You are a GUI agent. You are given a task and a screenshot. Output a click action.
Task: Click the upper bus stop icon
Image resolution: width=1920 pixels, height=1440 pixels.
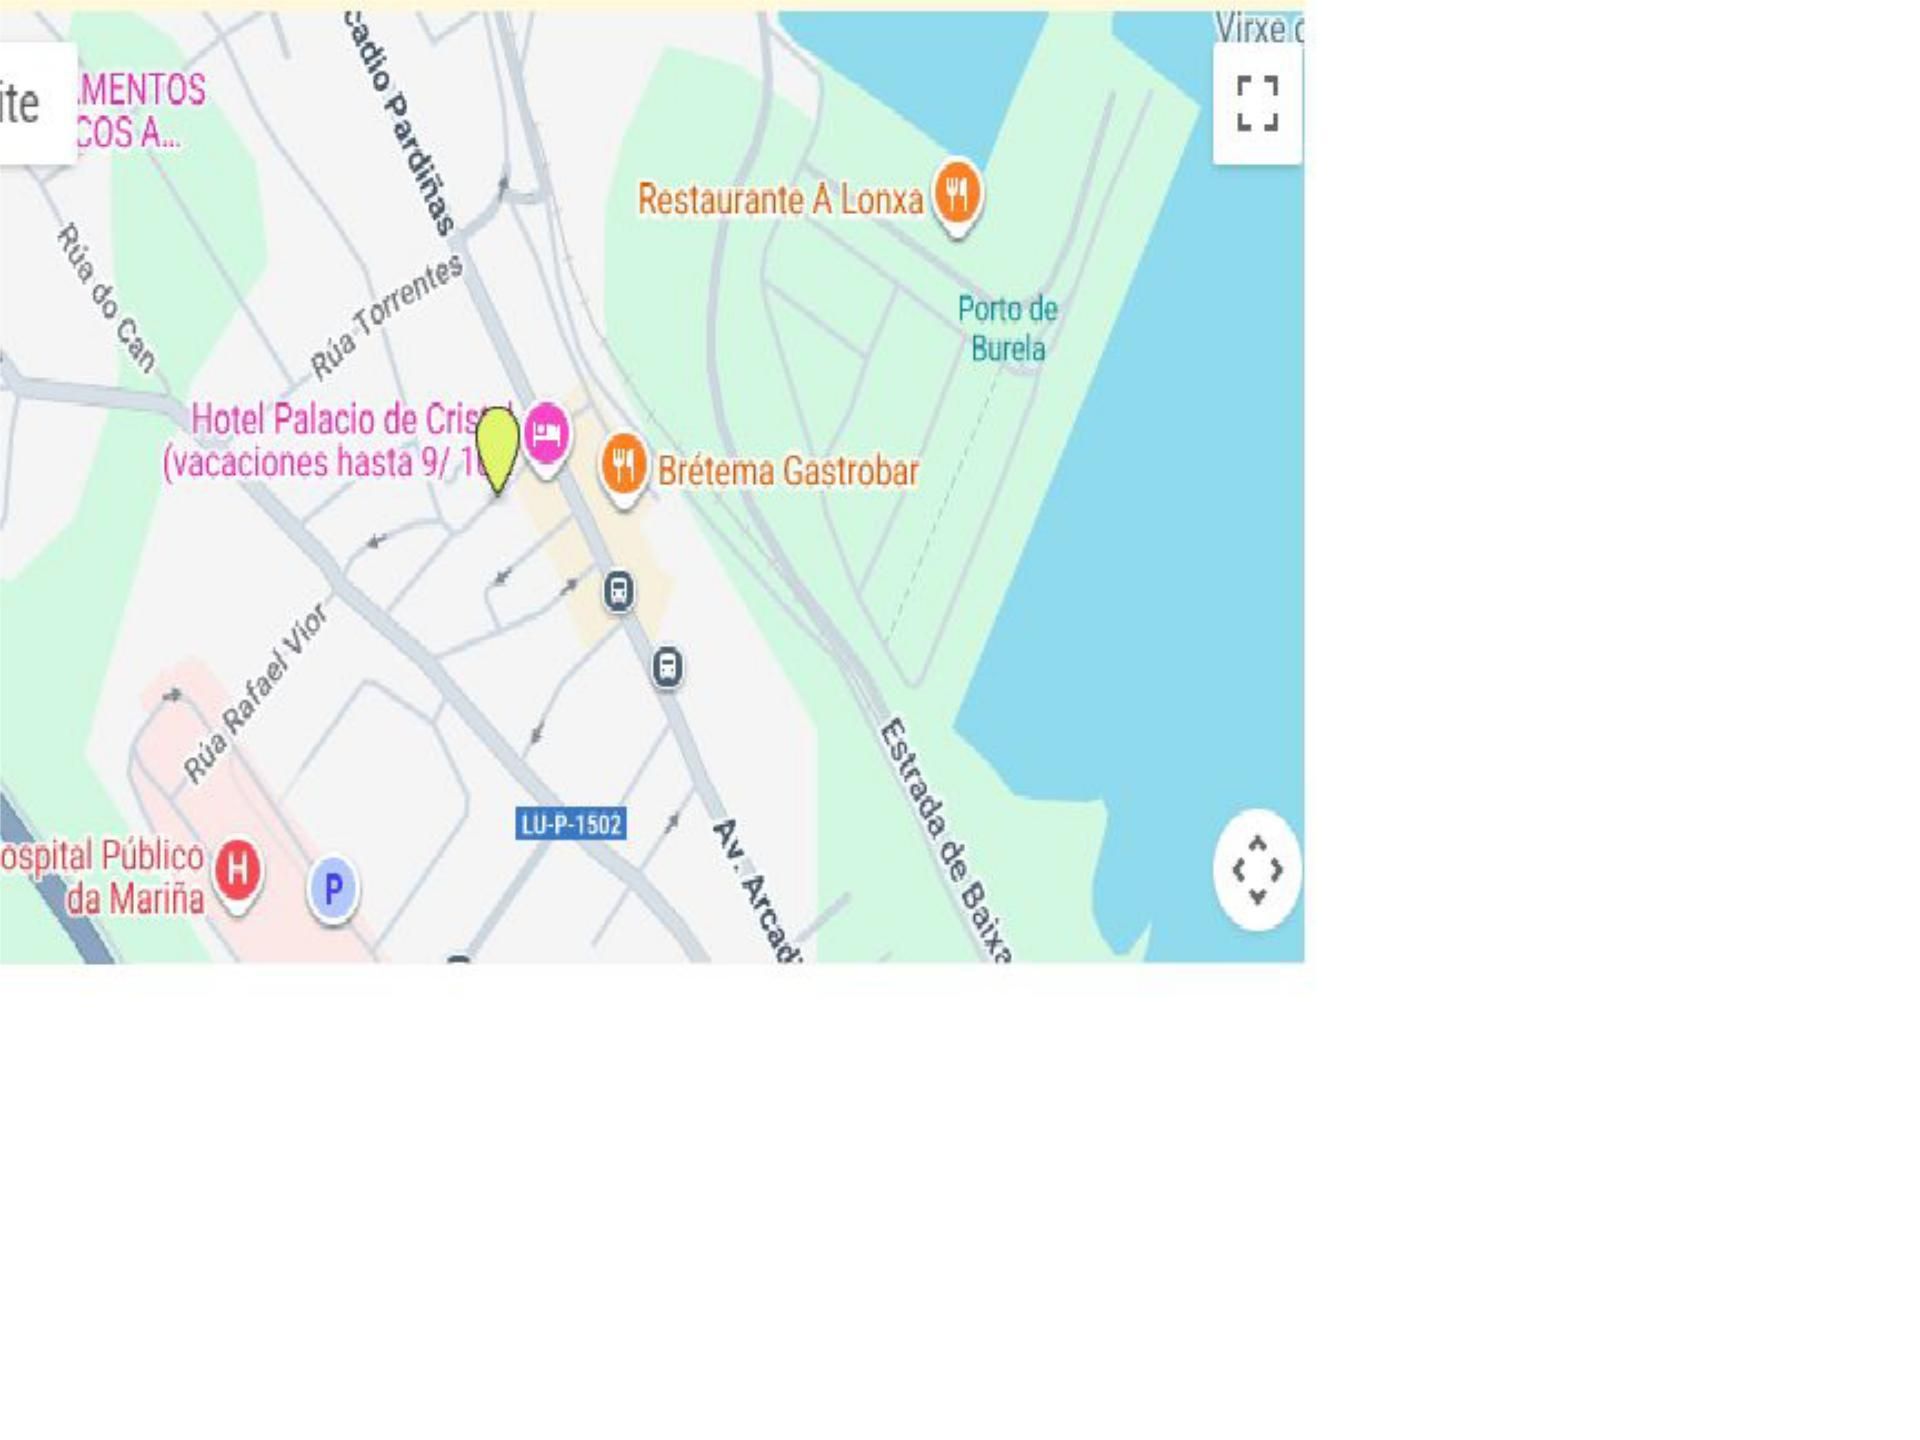coord(619,591)
